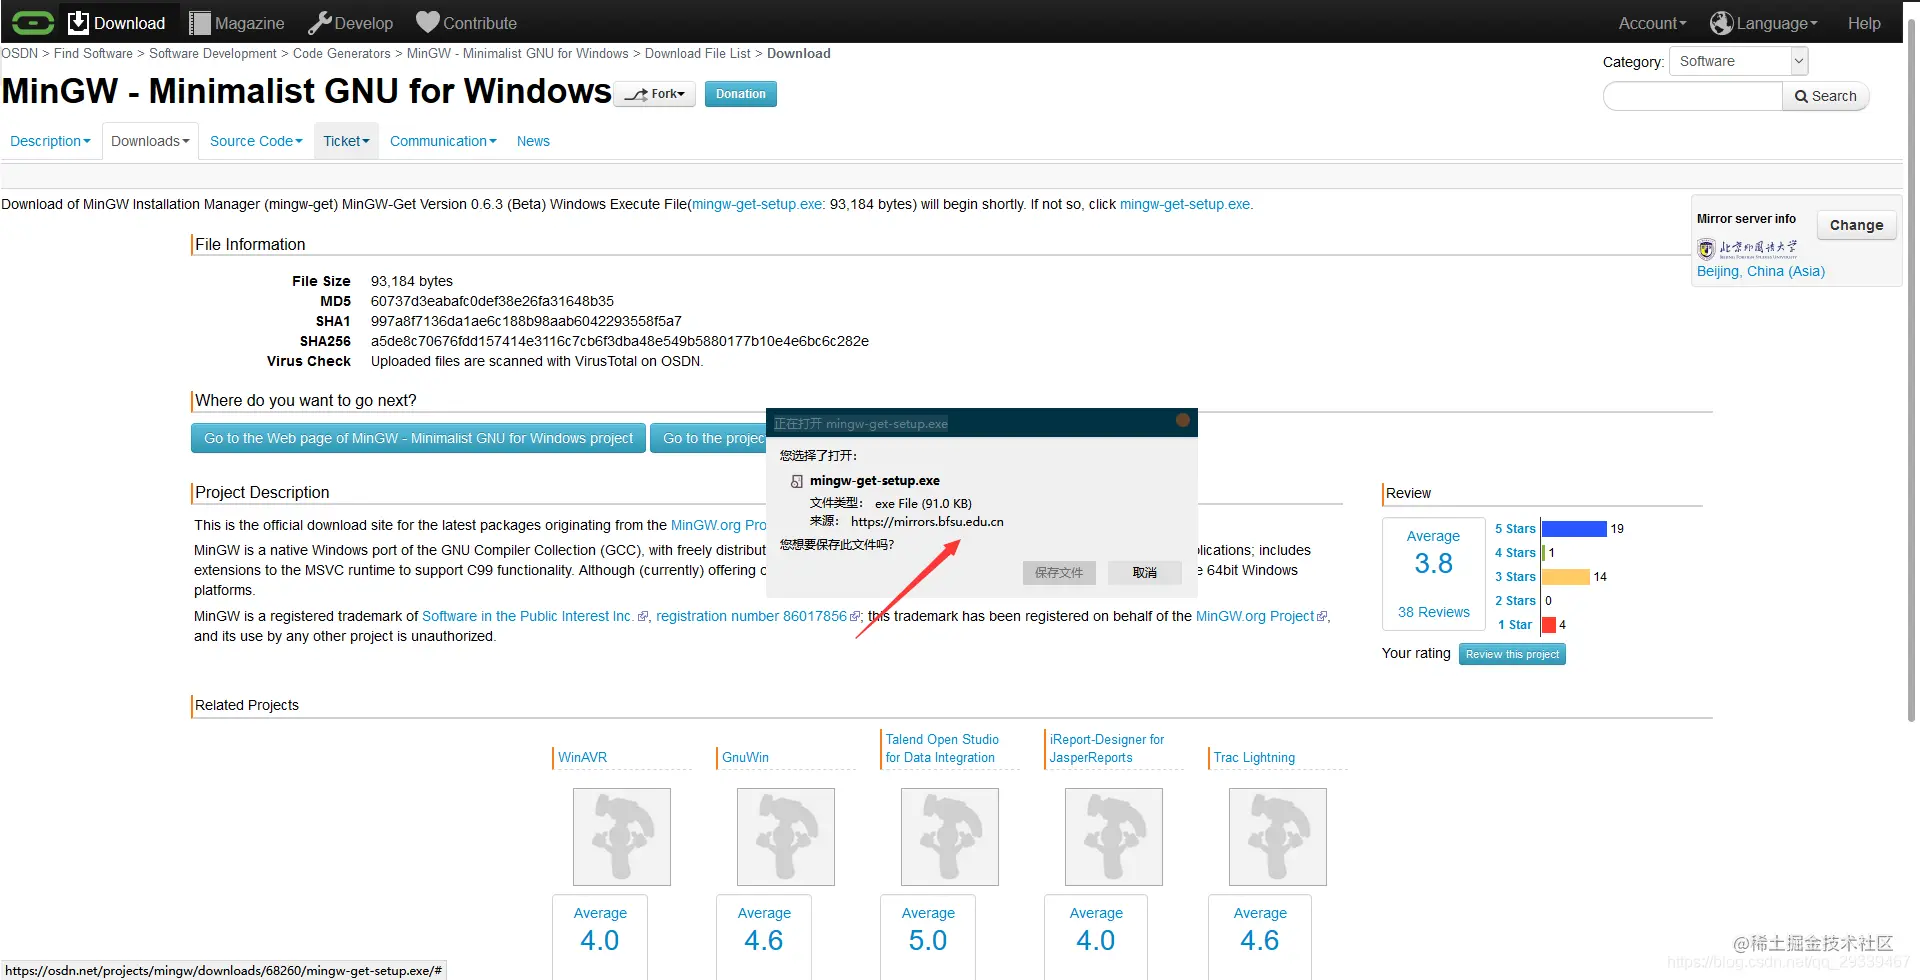1920x980 pixels.
Task: Click the WinAVR project thumbnail
Action: click(x=622, y=837)
